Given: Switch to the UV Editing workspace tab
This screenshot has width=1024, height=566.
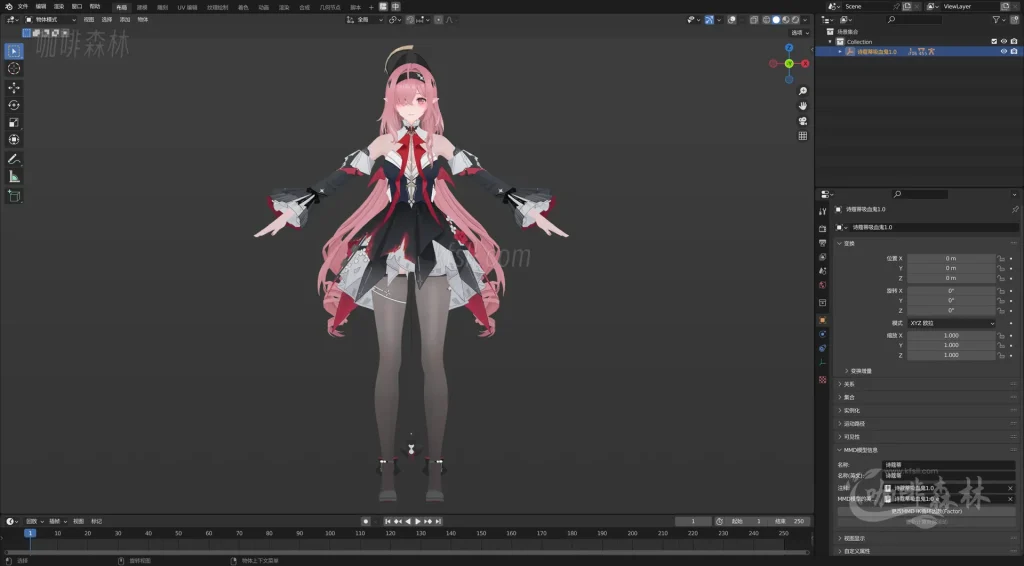Looking at the screenshot, I should point(187,7).
